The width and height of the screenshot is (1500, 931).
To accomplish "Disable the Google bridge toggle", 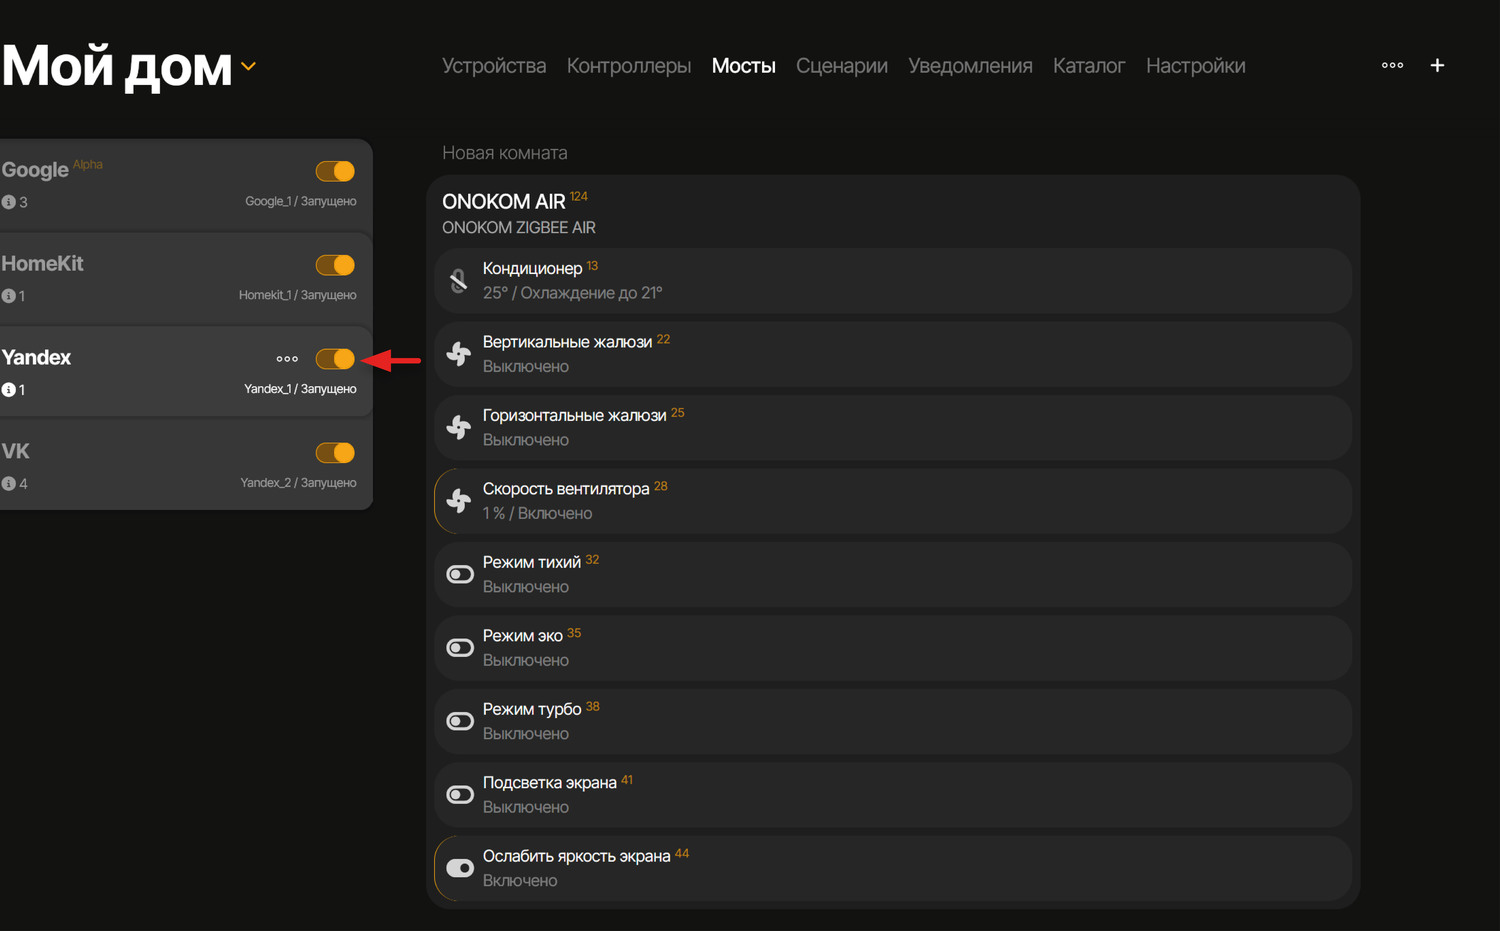I will 335,171.
